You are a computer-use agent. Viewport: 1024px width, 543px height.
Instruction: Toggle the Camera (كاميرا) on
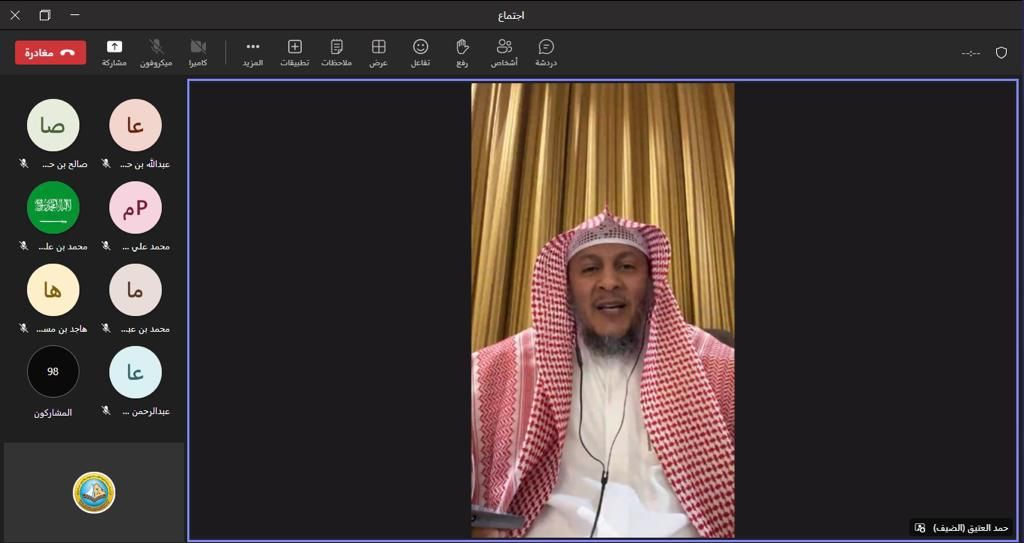click(x=198, y=53)
